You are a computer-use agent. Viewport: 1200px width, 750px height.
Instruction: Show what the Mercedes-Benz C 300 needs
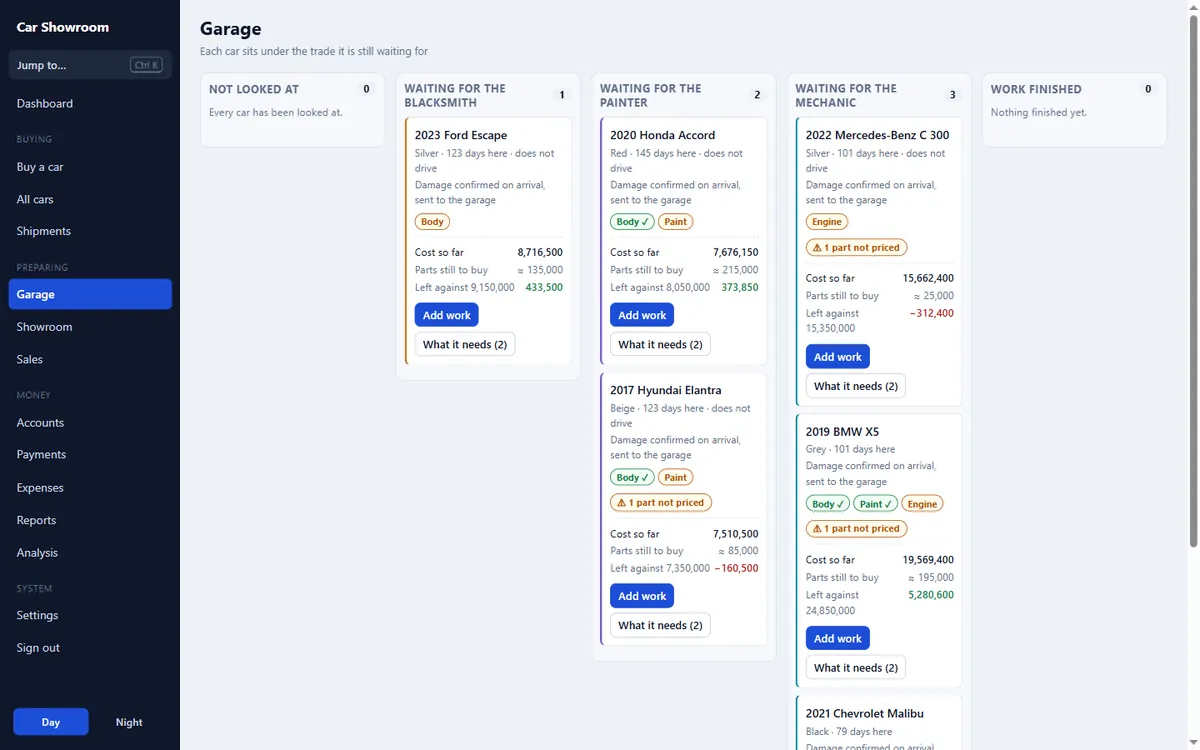click(856, 387)
